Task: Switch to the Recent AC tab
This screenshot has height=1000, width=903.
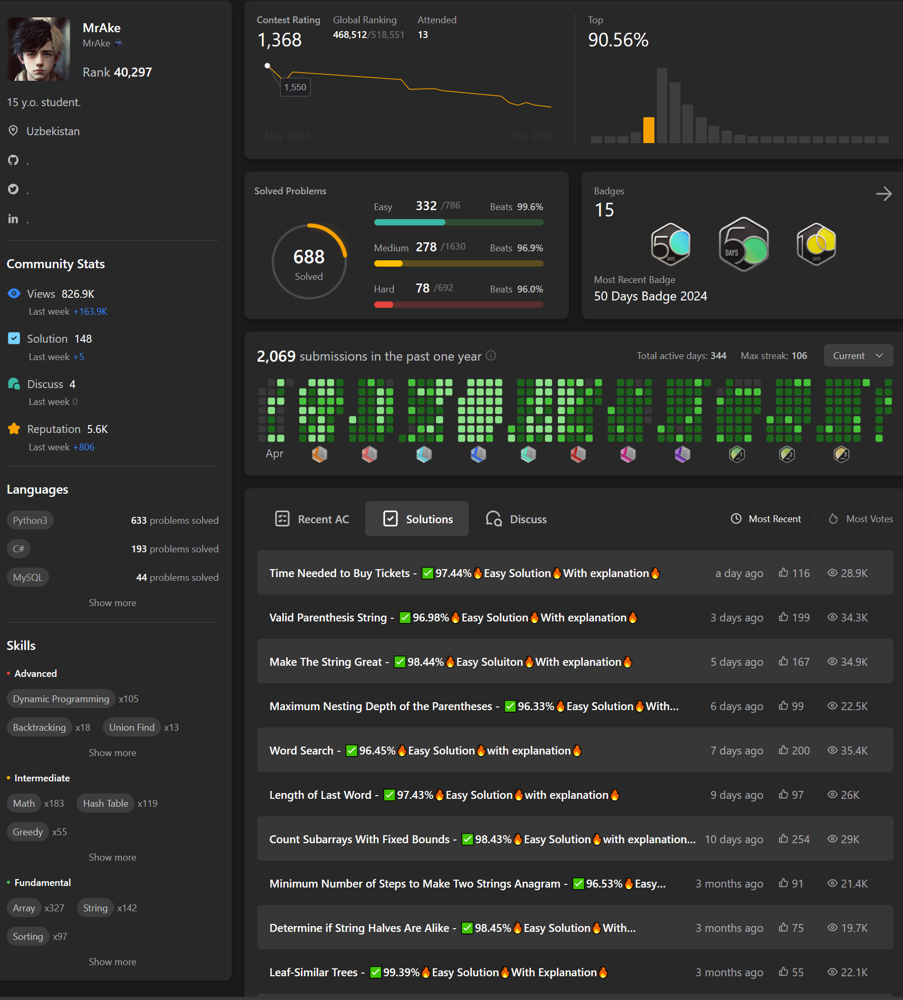Action: tap(312, 519)
